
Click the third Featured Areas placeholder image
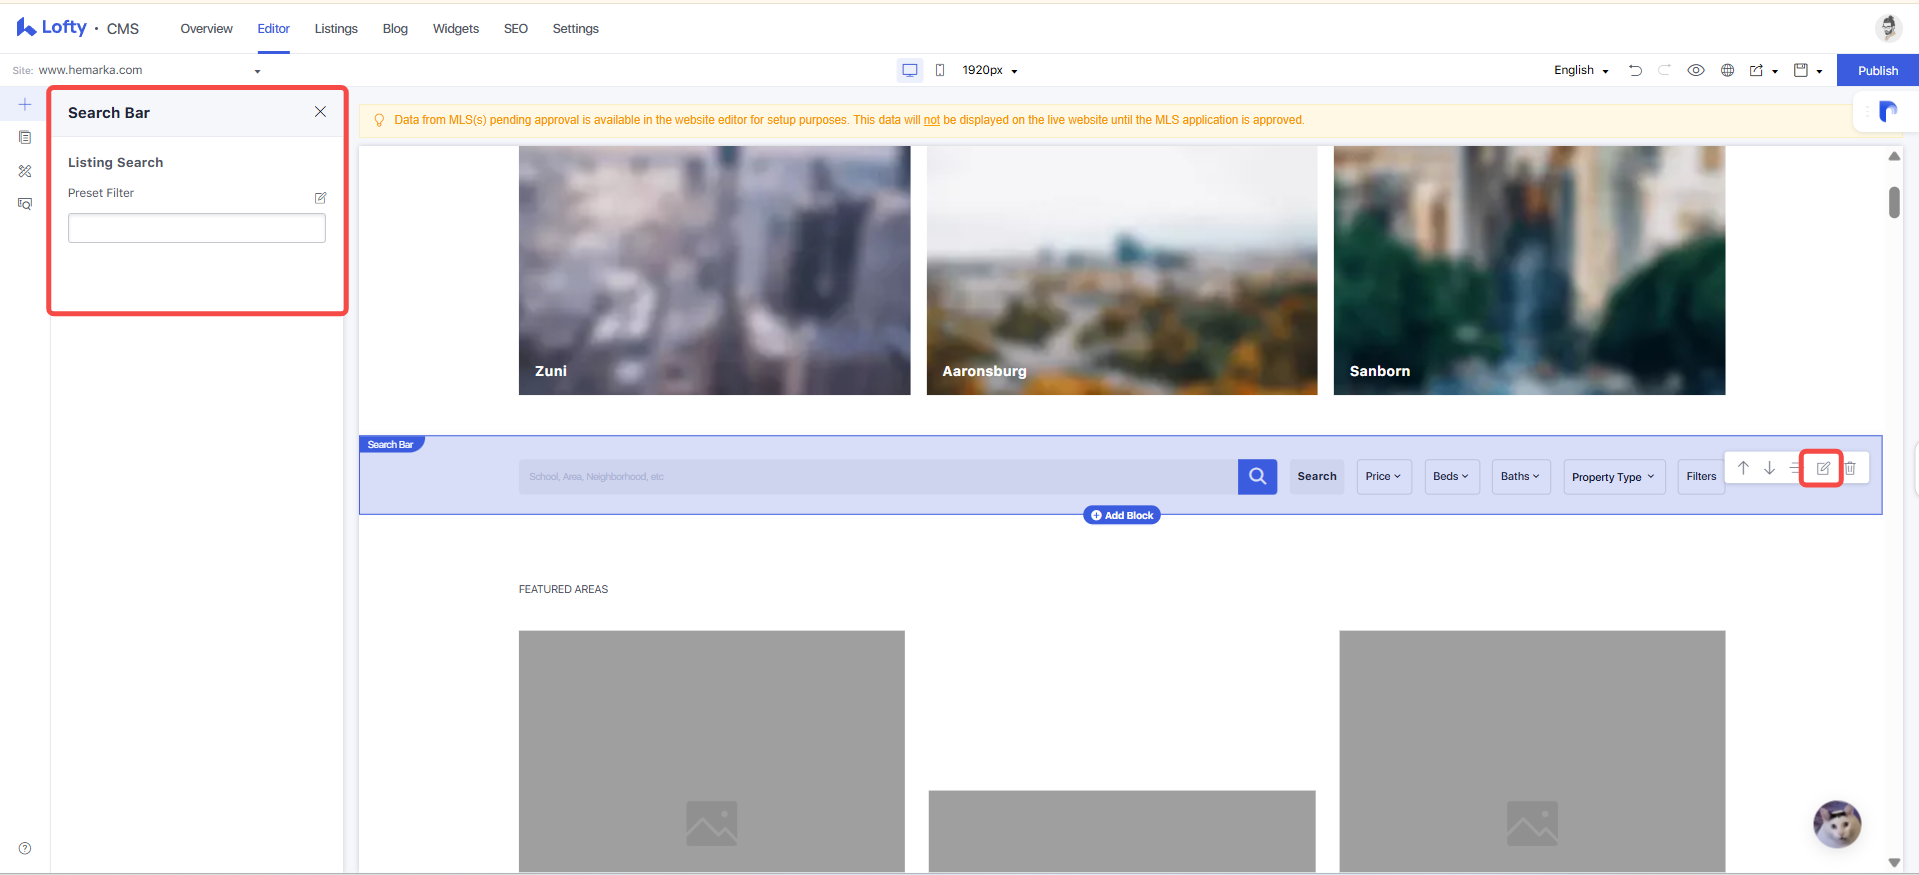(1532, 751)
